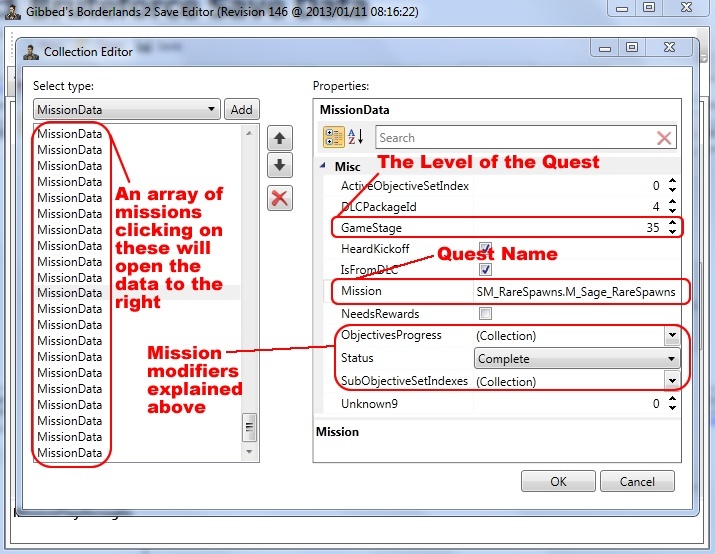Viewport: 715px width, 554px height.
Task: Remove selected MissionData with red X
Action: point(280,198)
